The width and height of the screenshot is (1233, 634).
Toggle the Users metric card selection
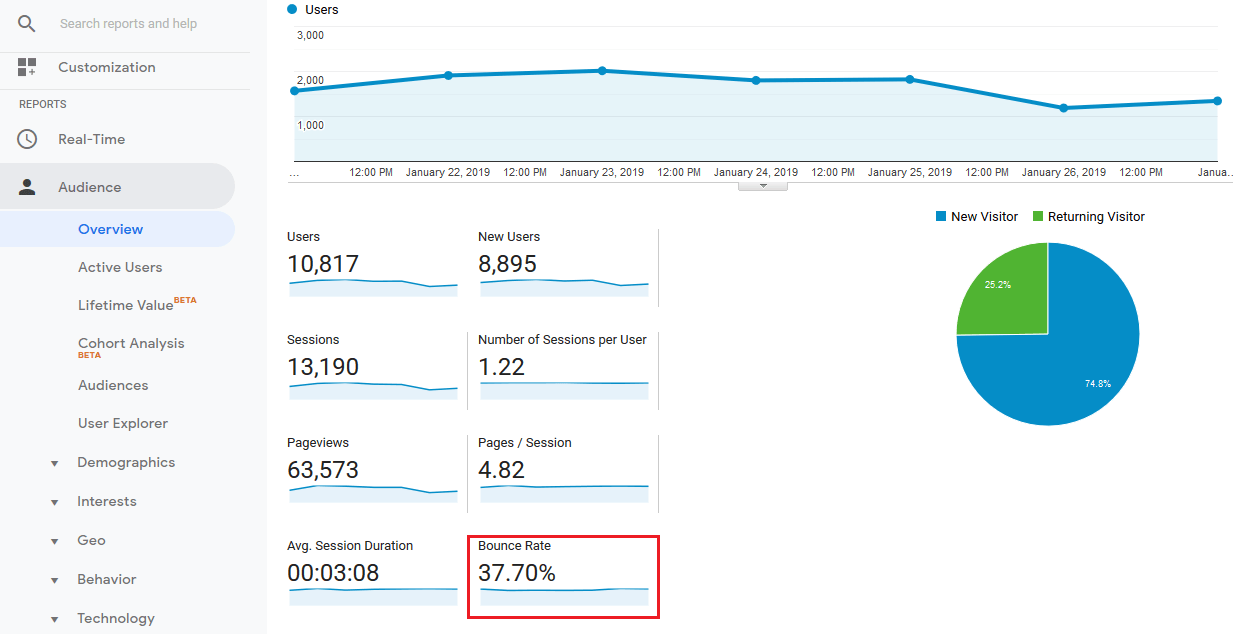(x=372, y=263)
